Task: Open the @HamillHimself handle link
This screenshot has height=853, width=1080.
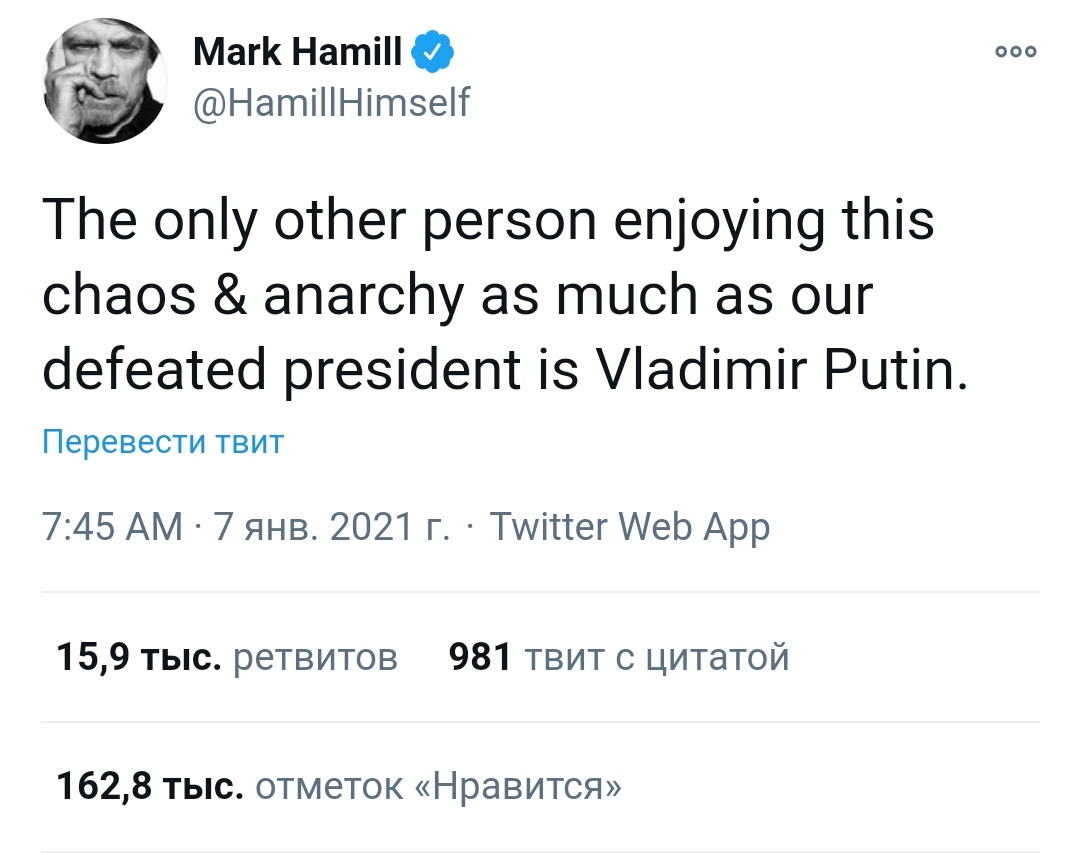Action: [331, 103]
